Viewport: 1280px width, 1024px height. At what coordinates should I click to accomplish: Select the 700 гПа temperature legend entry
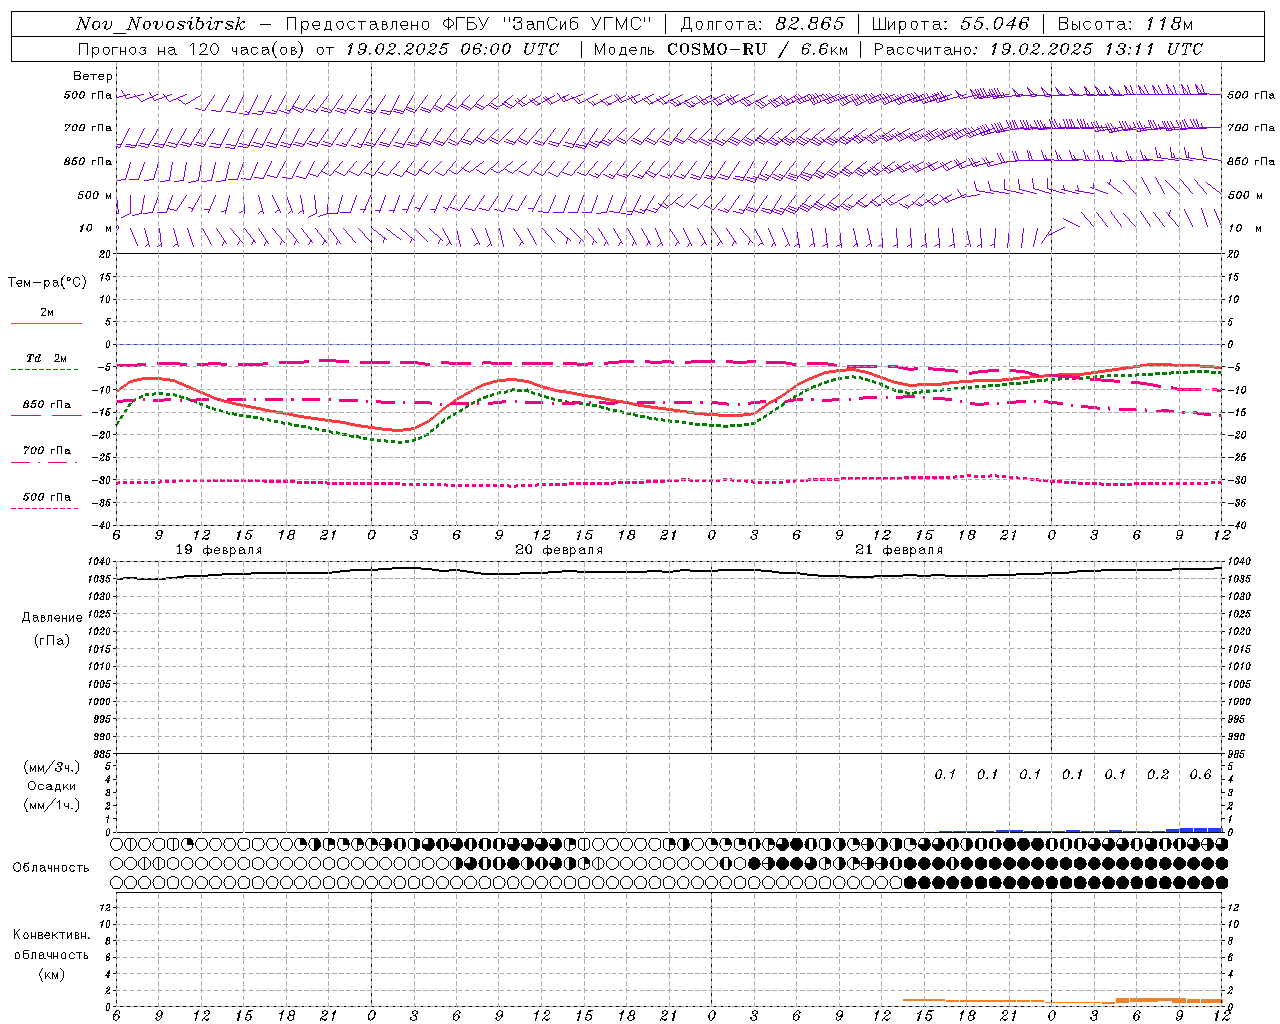tap(47, 450)
